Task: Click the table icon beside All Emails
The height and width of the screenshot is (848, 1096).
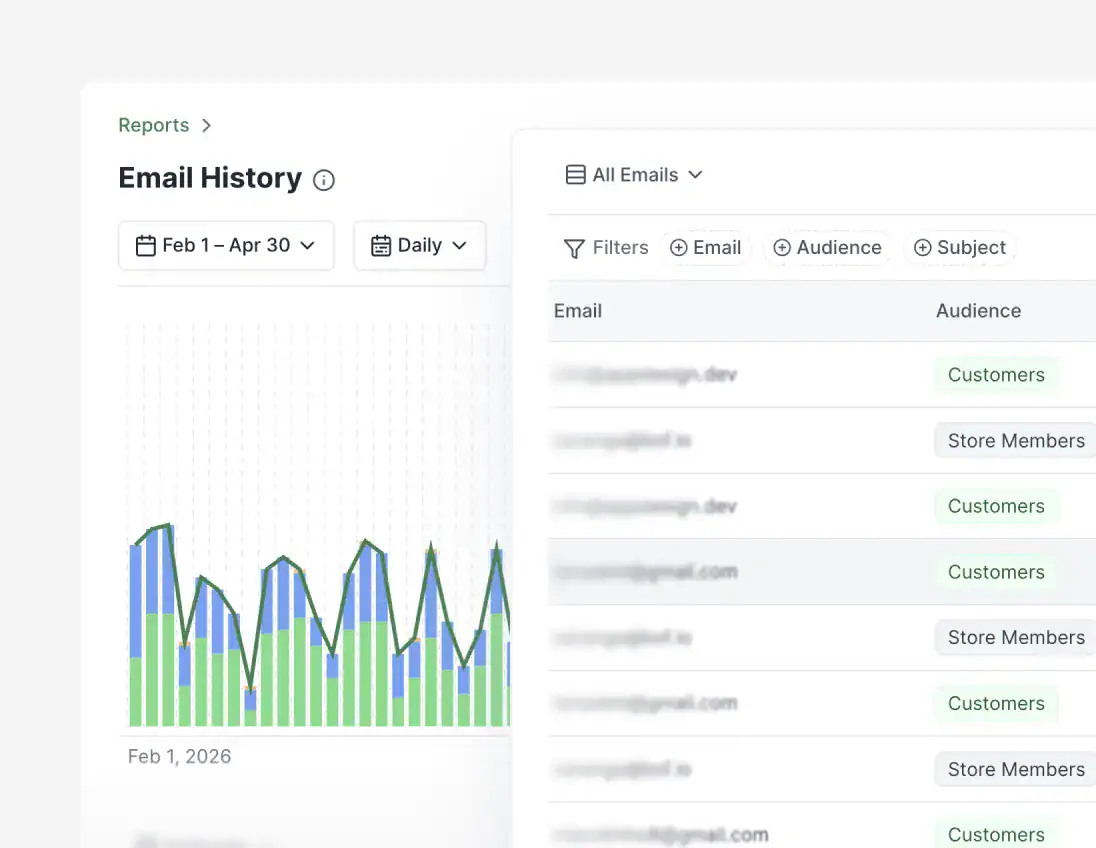Action: point(575,175)
